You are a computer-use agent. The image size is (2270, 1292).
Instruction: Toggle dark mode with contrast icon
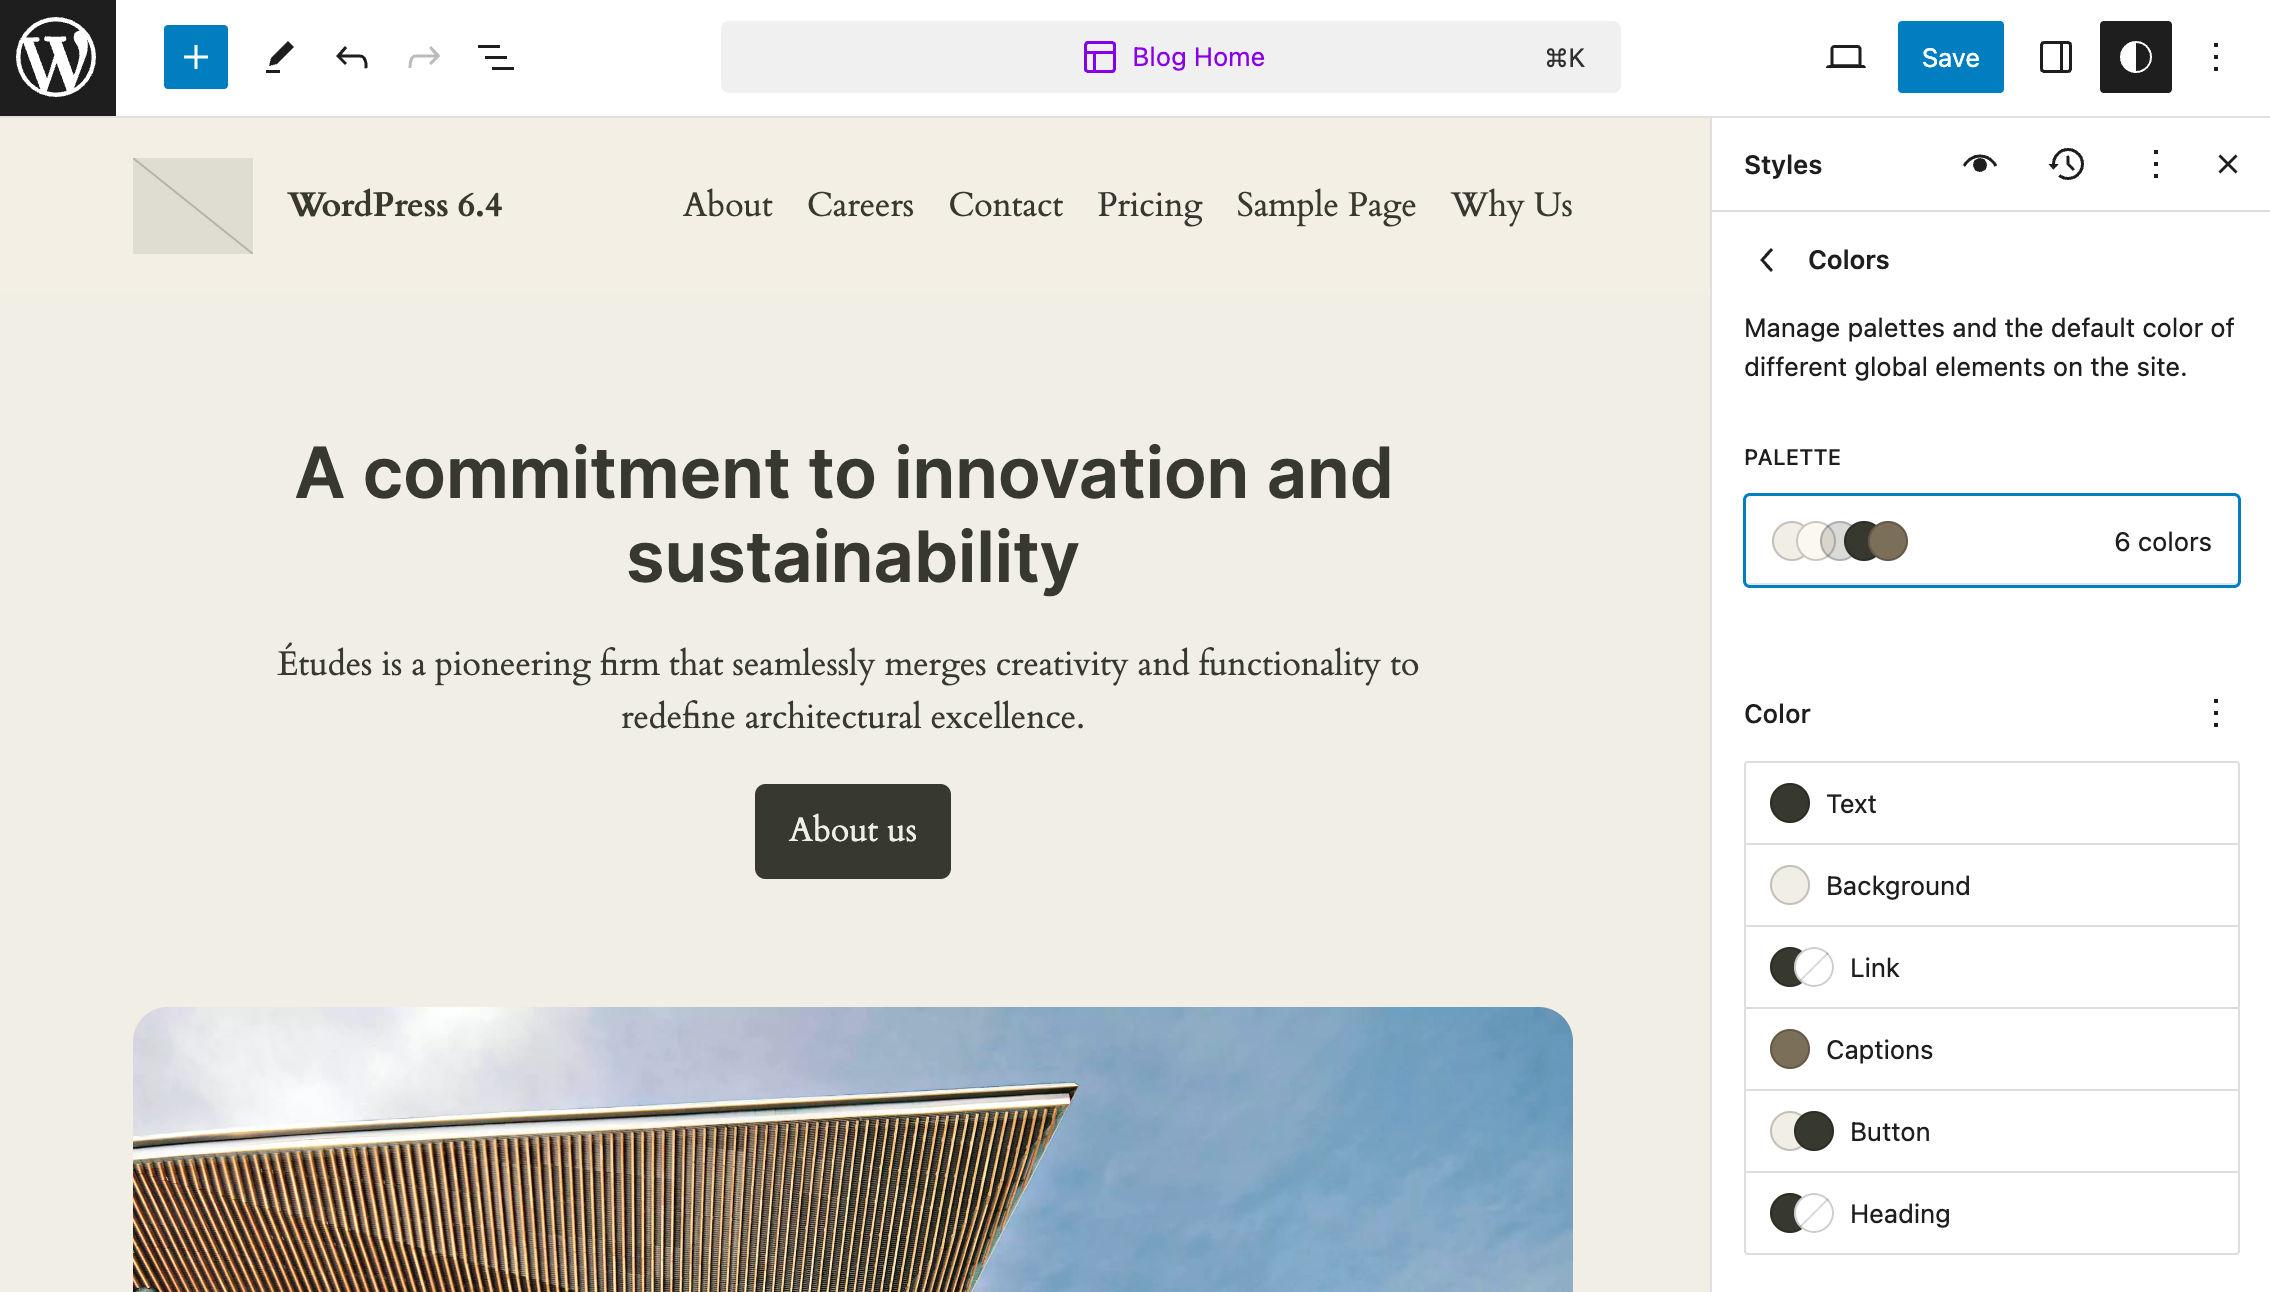[x=2133, y=56]
